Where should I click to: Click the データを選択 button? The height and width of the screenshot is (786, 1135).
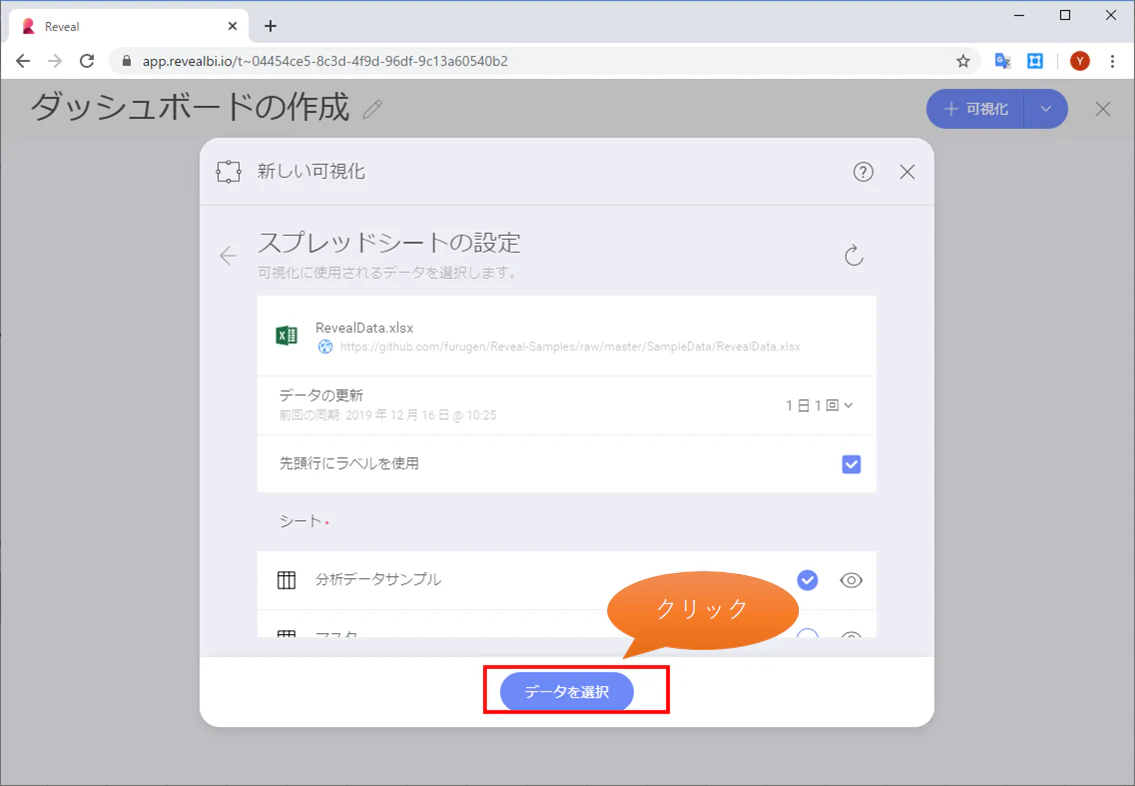coord(567,692)
